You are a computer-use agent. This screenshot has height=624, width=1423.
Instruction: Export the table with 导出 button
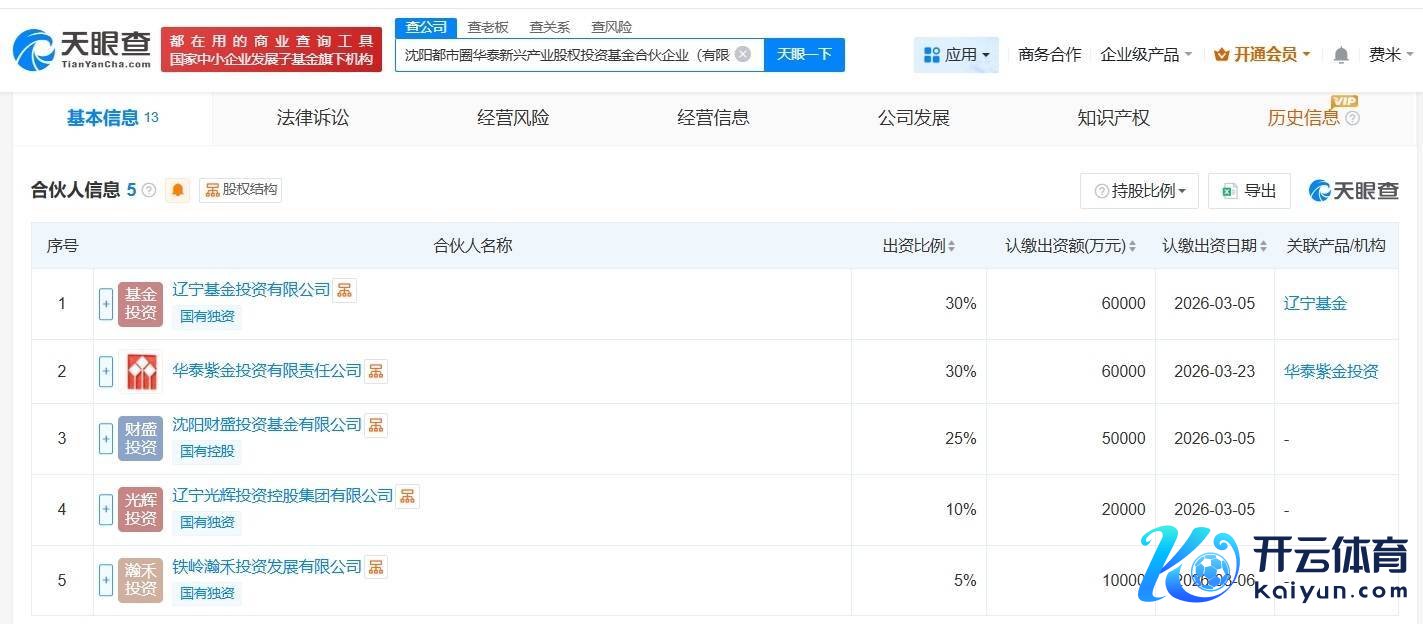tap(1249, 191)
